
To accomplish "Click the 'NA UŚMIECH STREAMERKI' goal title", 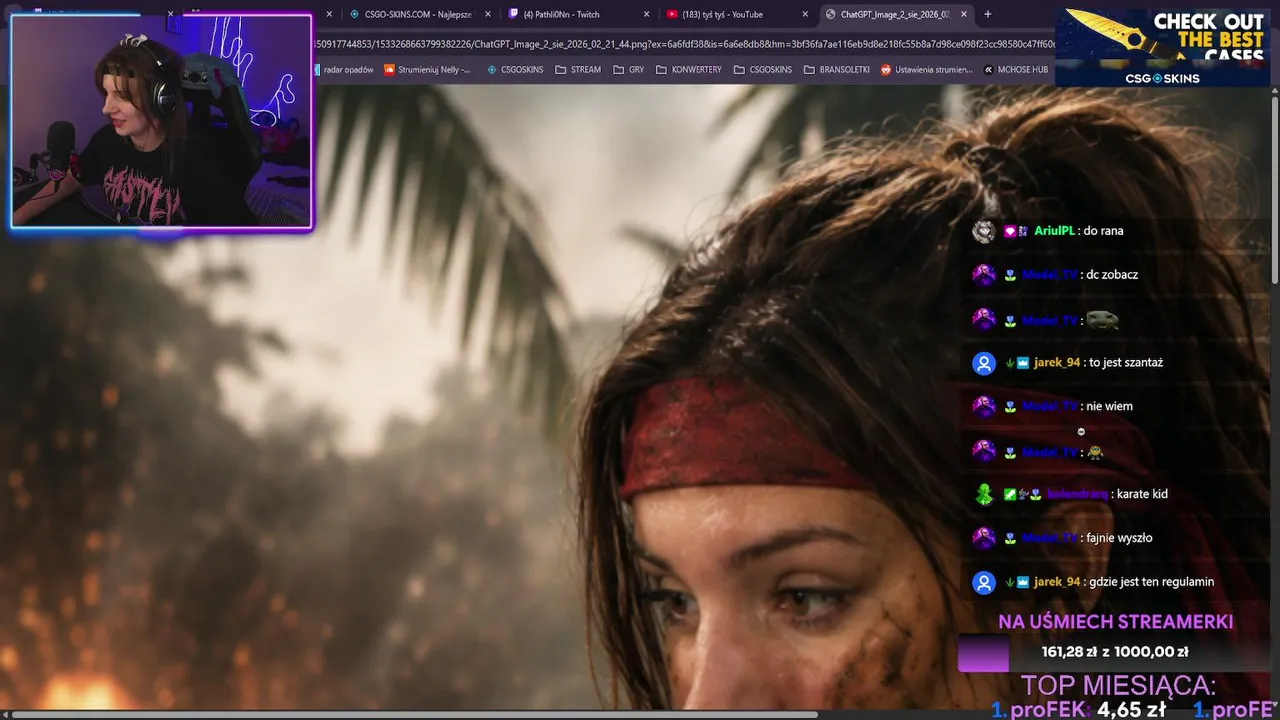I will (x=1116, y=622).
